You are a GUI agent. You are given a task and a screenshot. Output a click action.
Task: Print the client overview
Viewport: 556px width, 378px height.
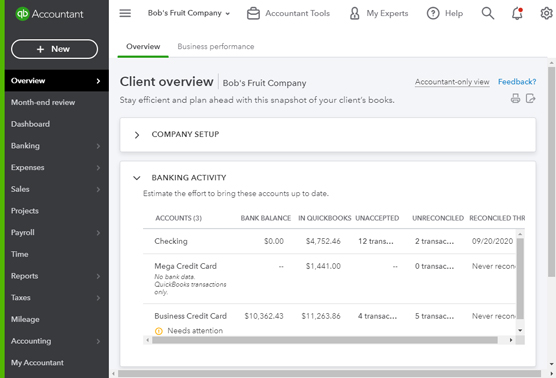[515, 98]
